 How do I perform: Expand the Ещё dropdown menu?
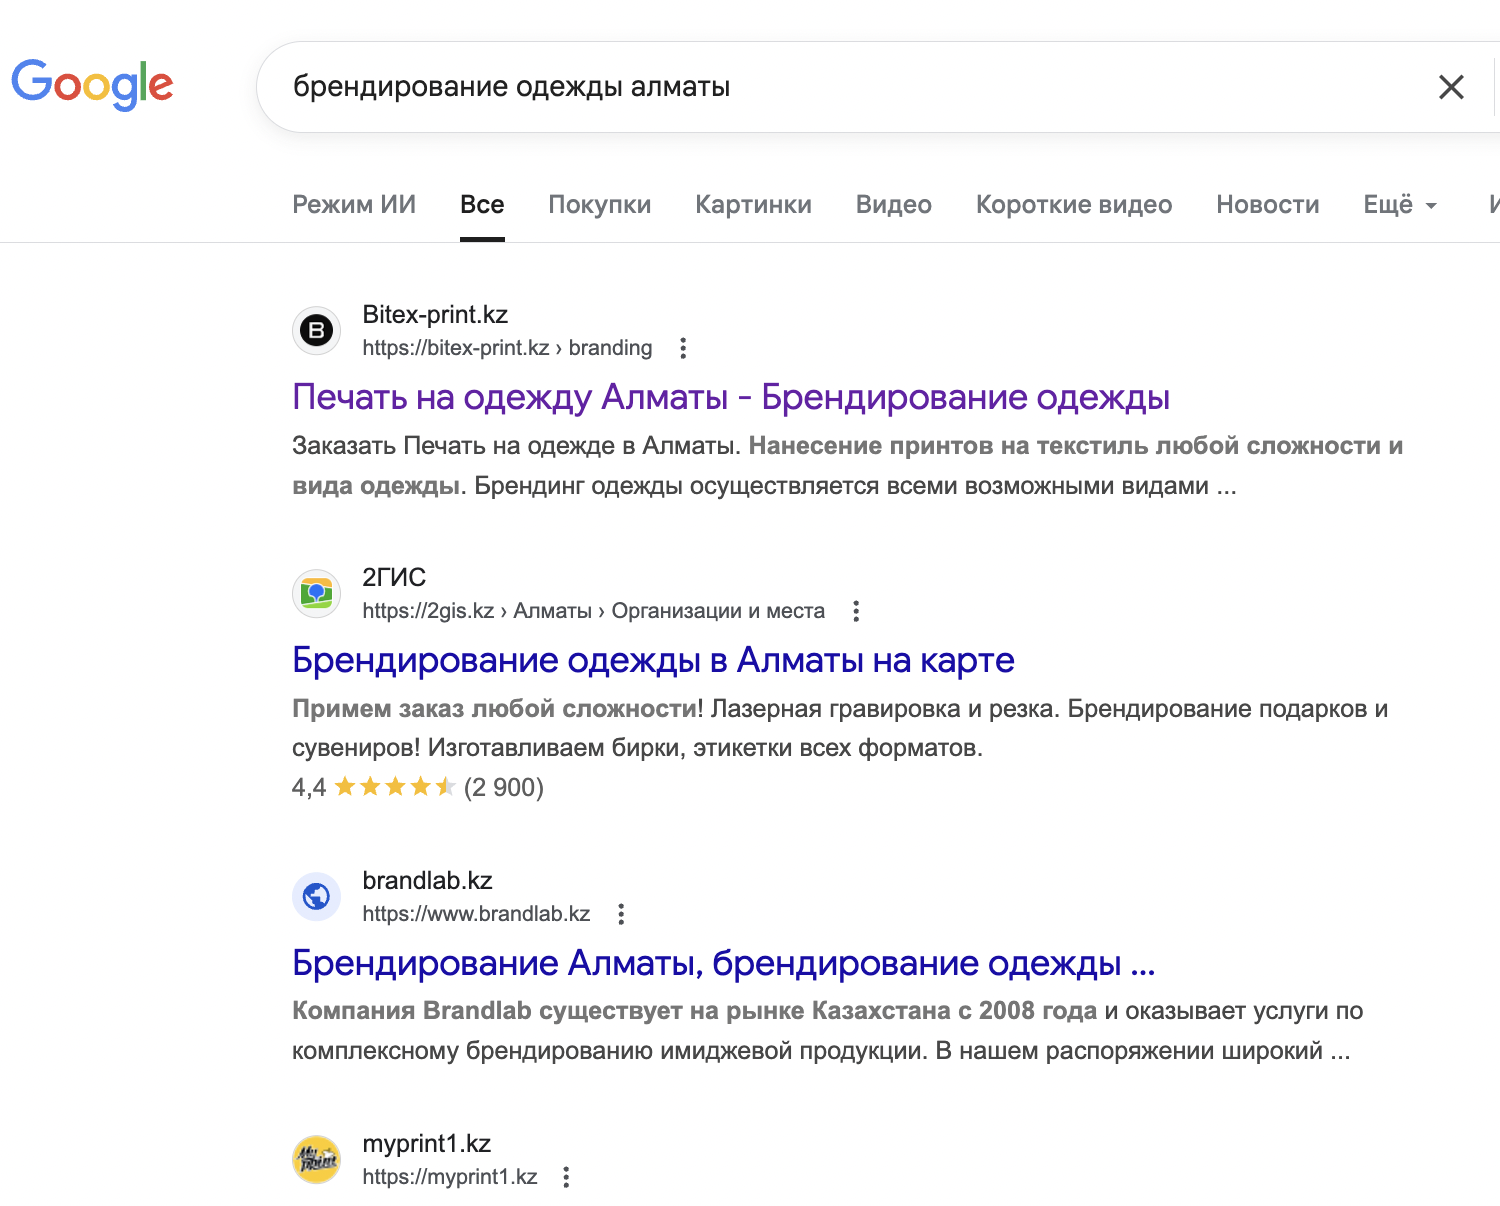pyautogui.click(x=1400, y=205)
